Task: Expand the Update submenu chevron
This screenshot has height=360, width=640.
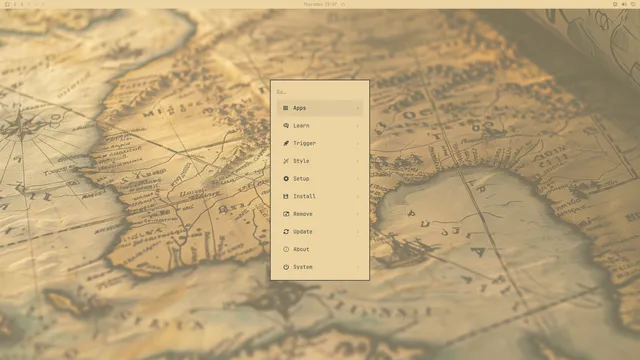Action: pyautogui.click(x=358, y=231)
